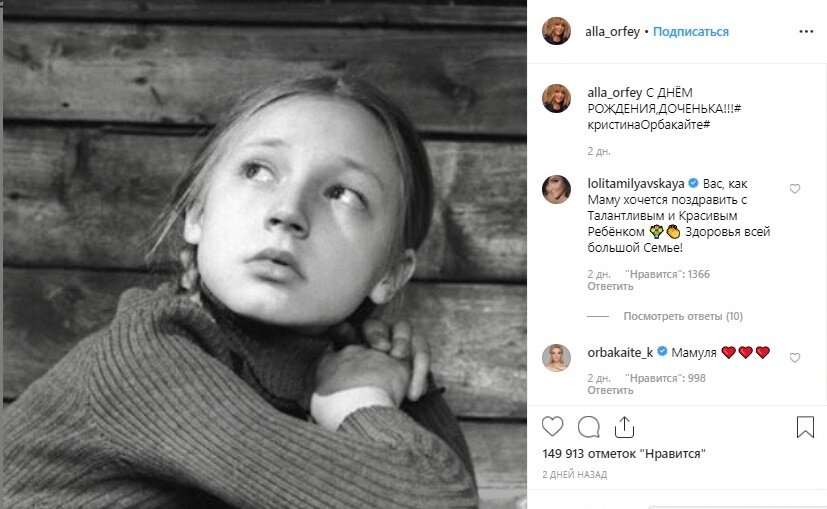827x509 pixels.
Task: Click the "Подписаться" follow link
Action: coord(691,32)
